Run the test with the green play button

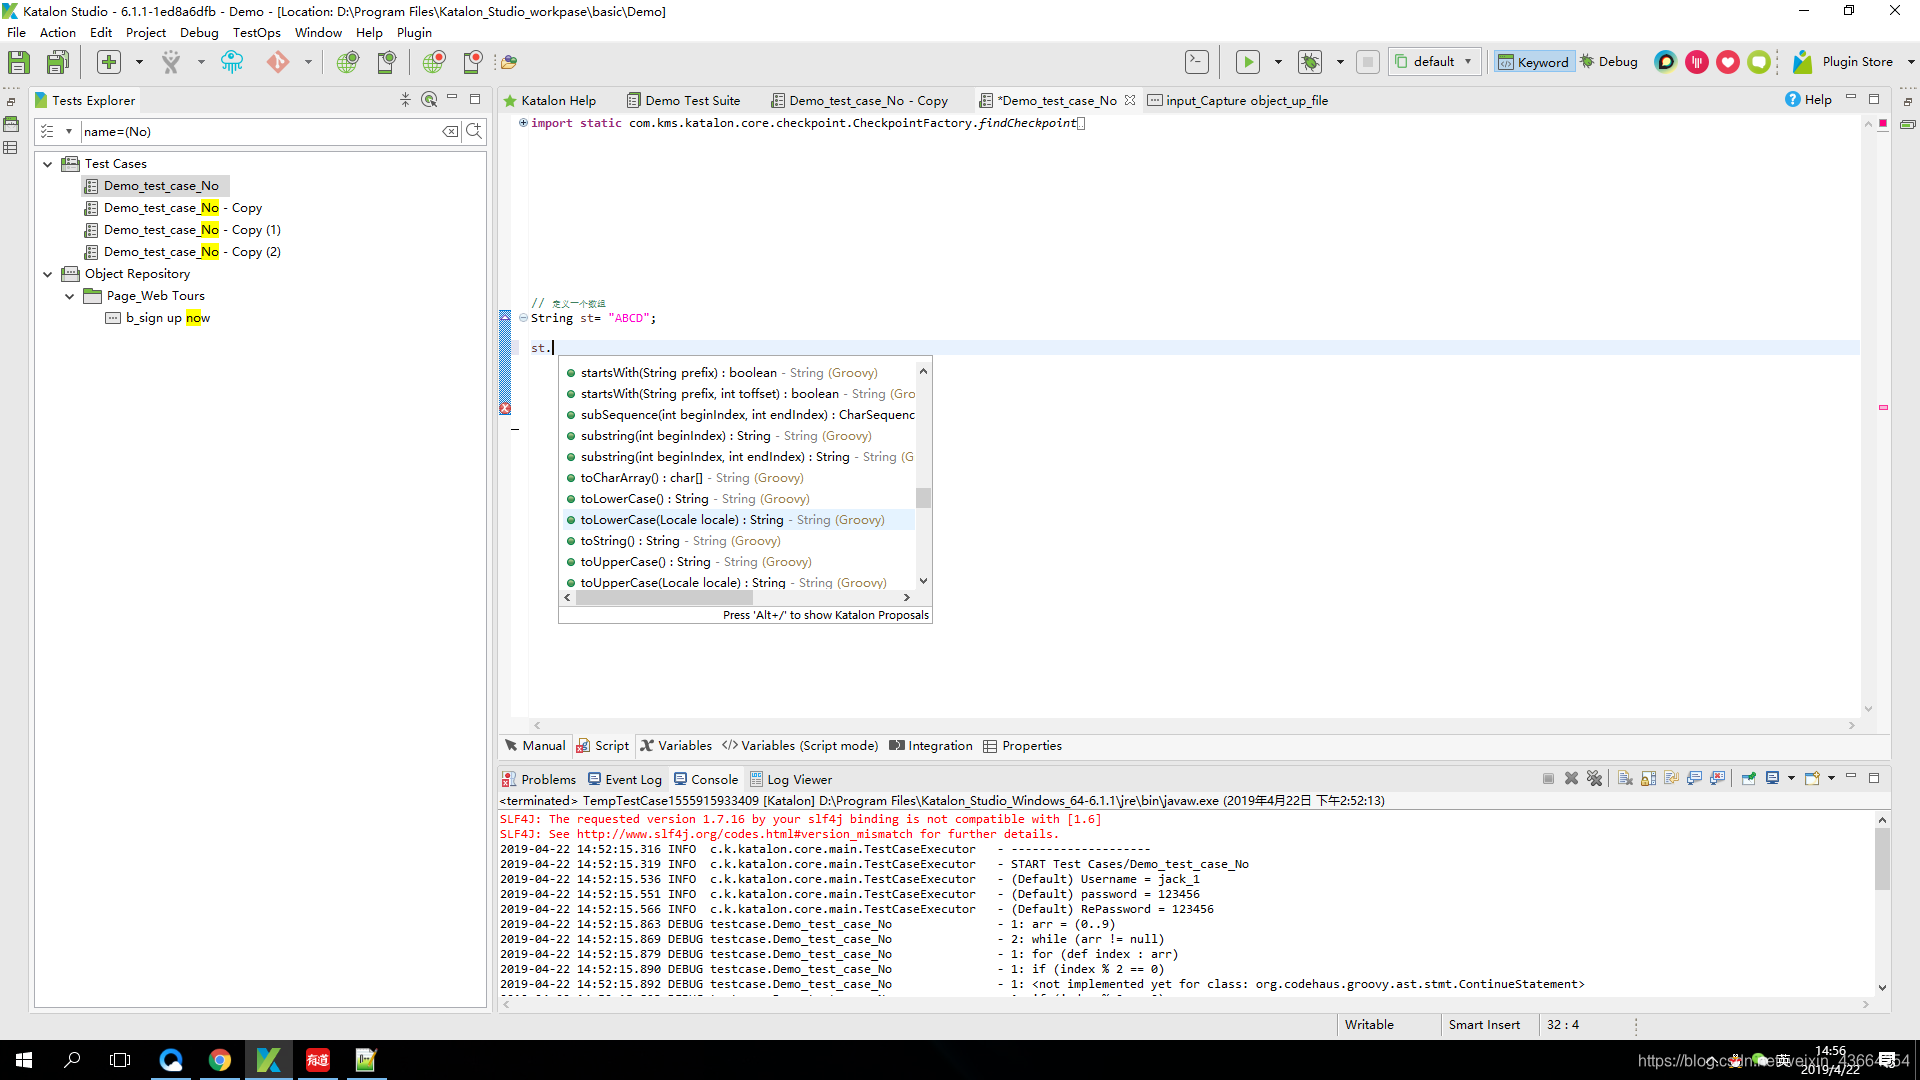coord(1248,62)
